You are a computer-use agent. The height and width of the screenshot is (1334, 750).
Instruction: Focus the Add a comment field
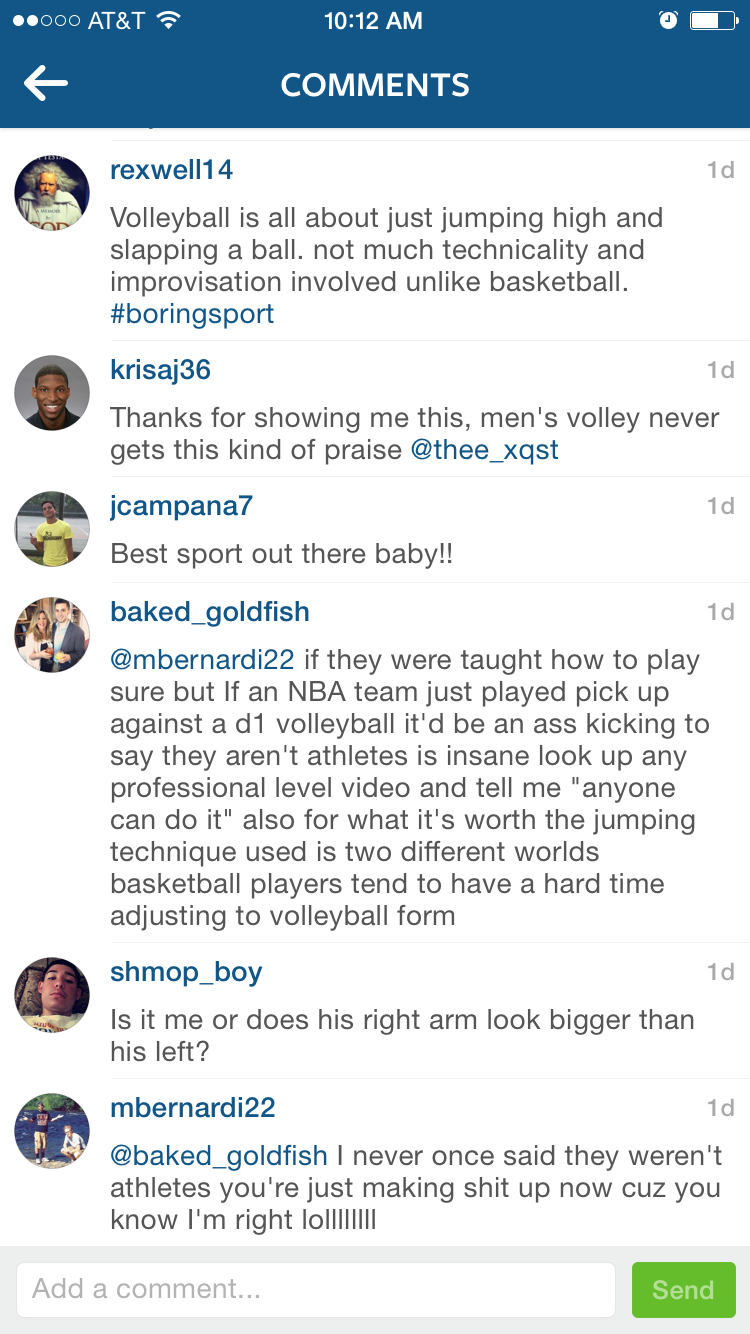click(315, 1290)
